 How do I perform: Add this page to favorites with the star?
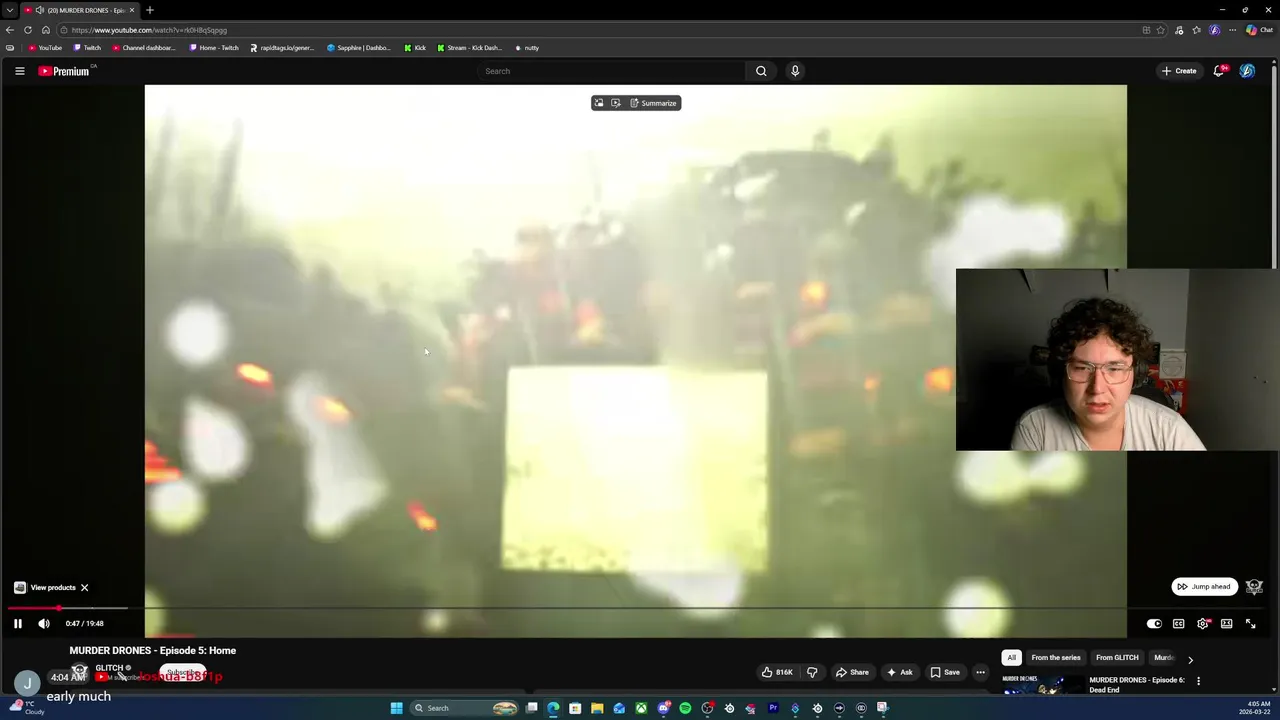pyautogui.click(x=1161, y=30)
